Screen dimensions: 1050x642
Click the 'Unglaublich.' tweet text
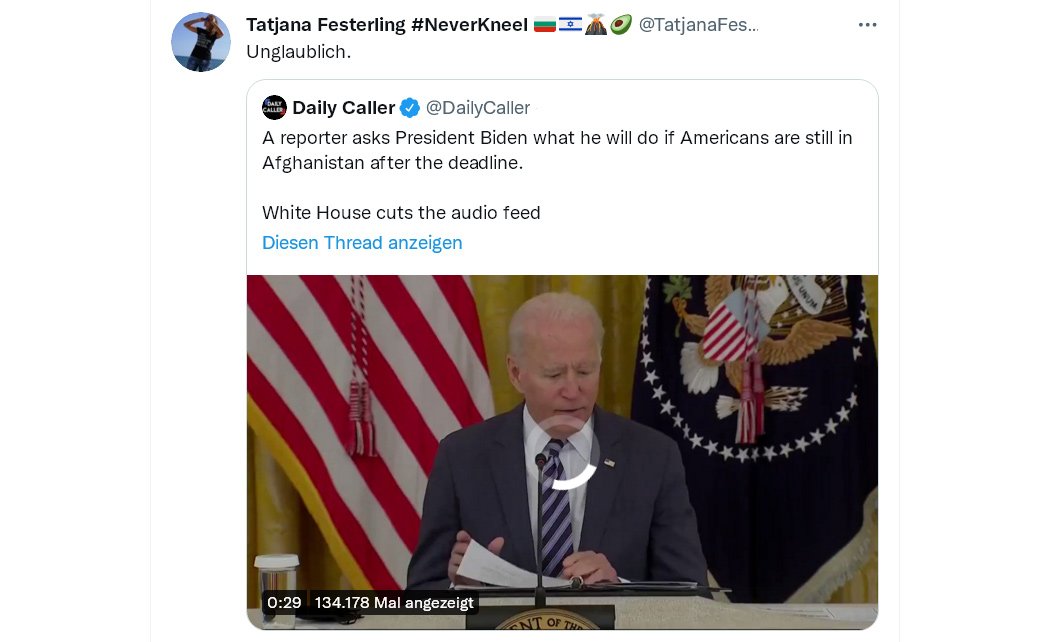299,52
